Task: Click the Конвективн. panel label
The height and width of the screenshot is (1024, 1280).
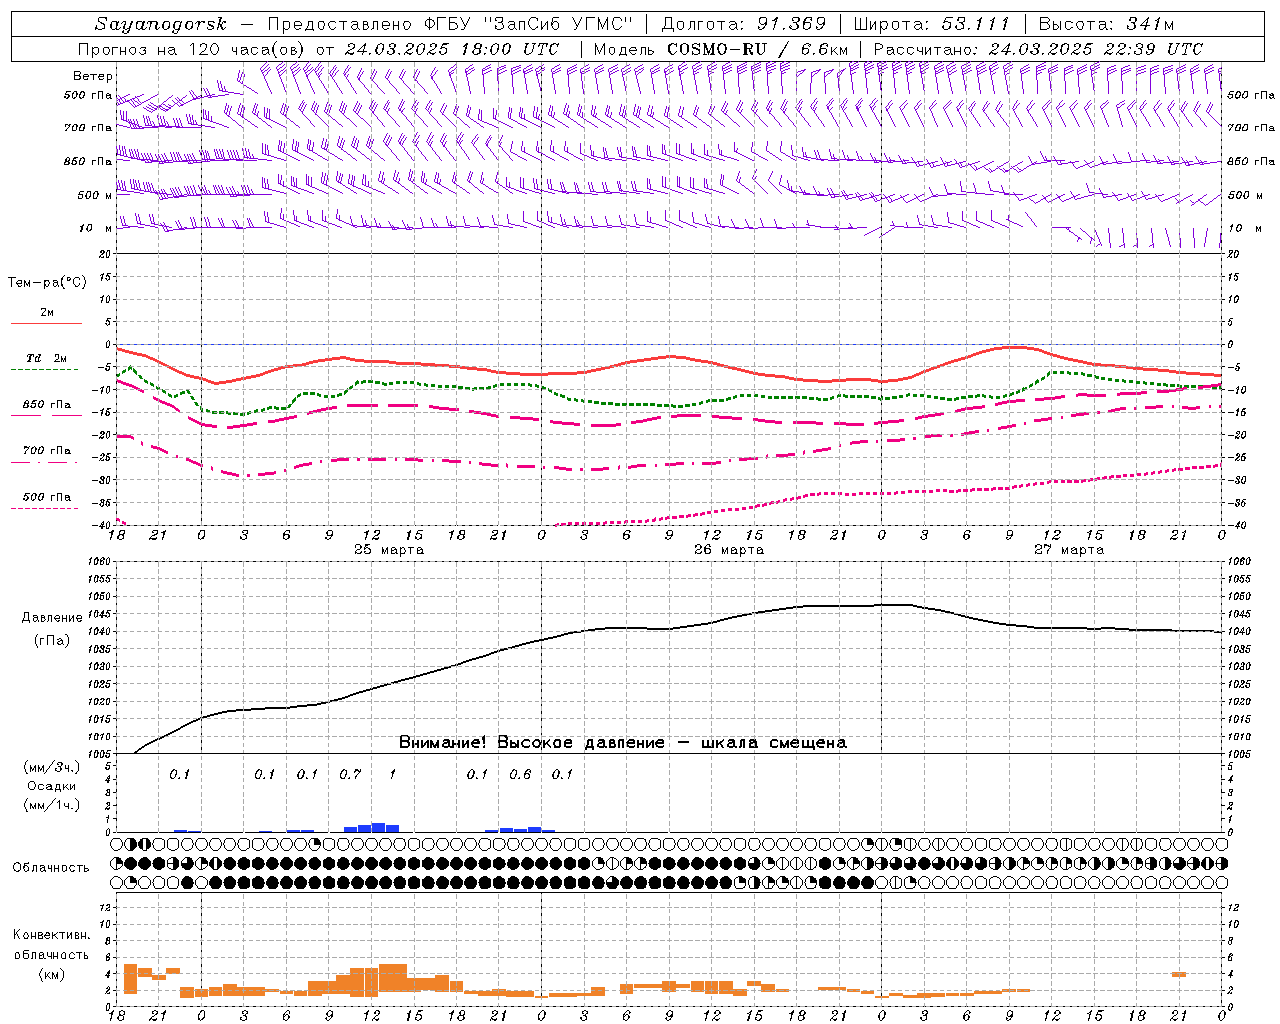Action: click(x=52, y=935)
